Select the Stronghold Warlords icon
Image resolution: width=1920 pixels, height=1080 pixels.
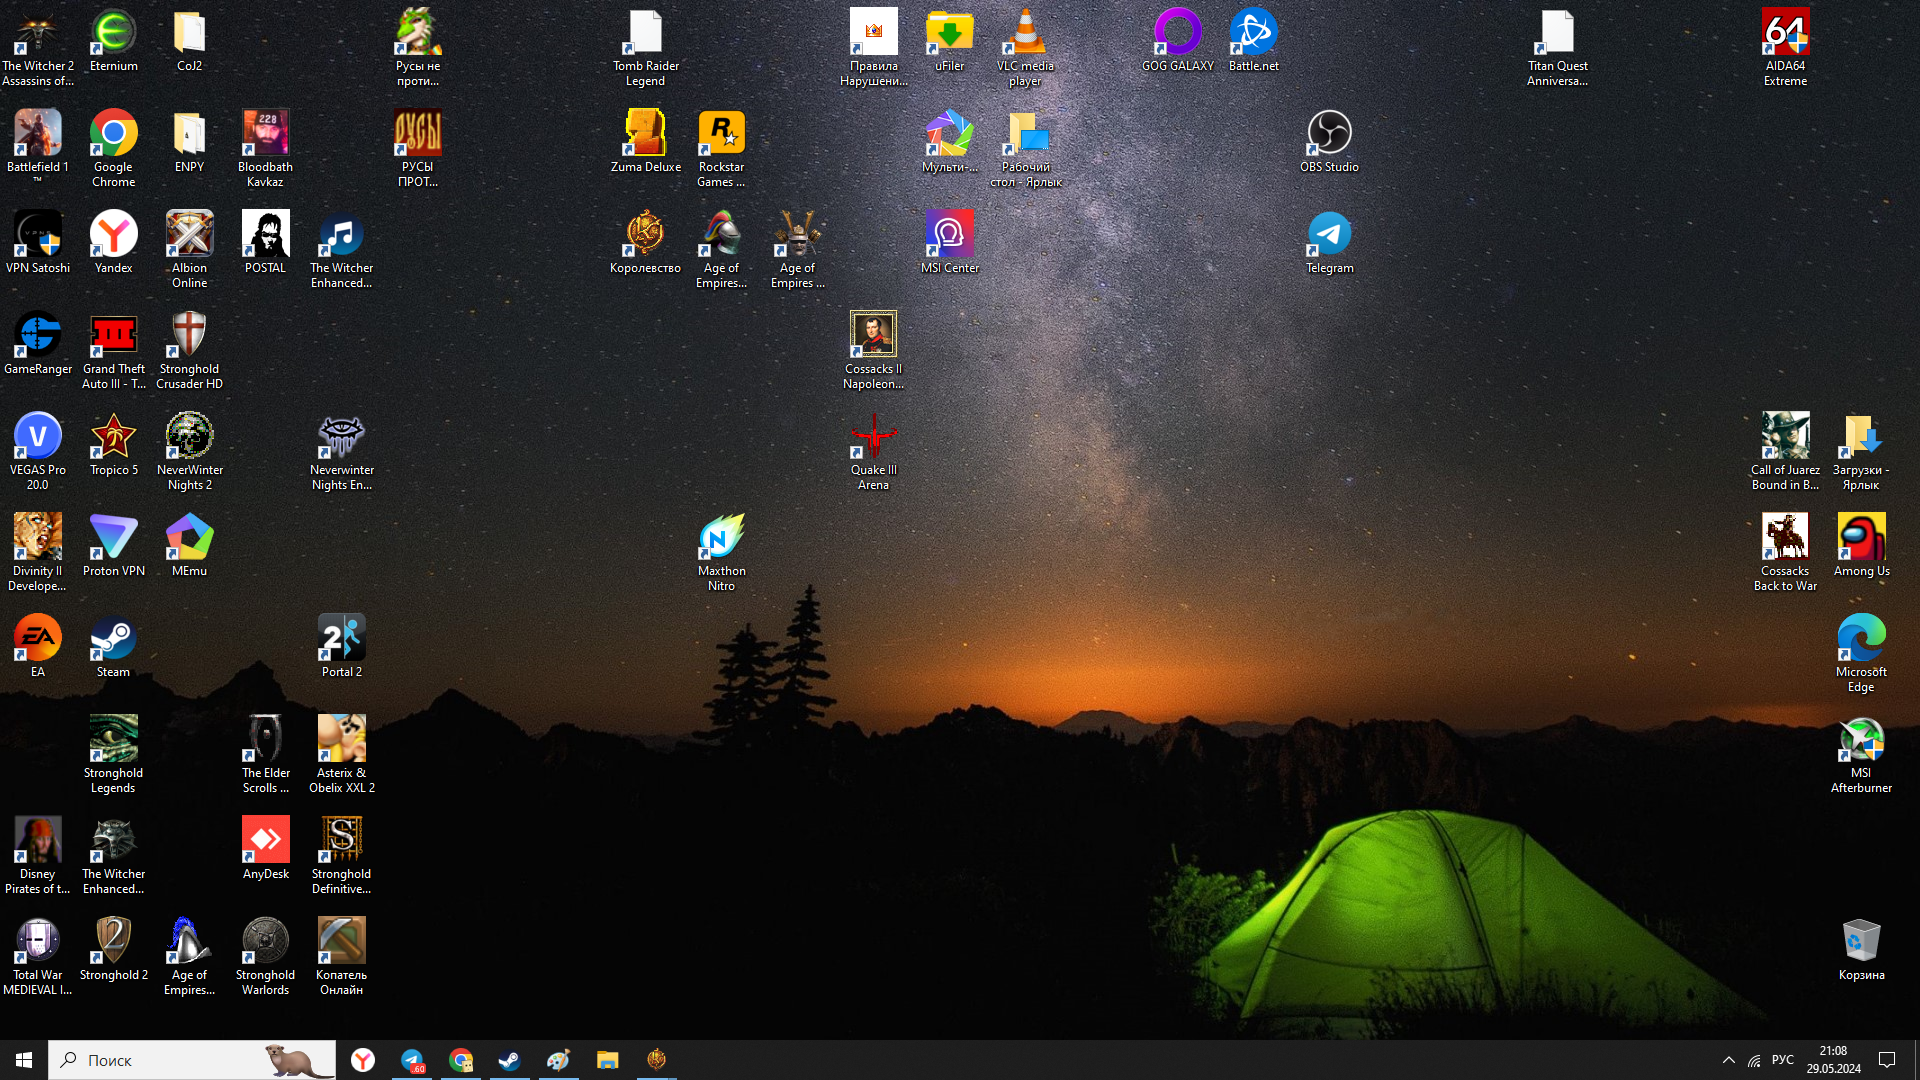coord(266,941)
